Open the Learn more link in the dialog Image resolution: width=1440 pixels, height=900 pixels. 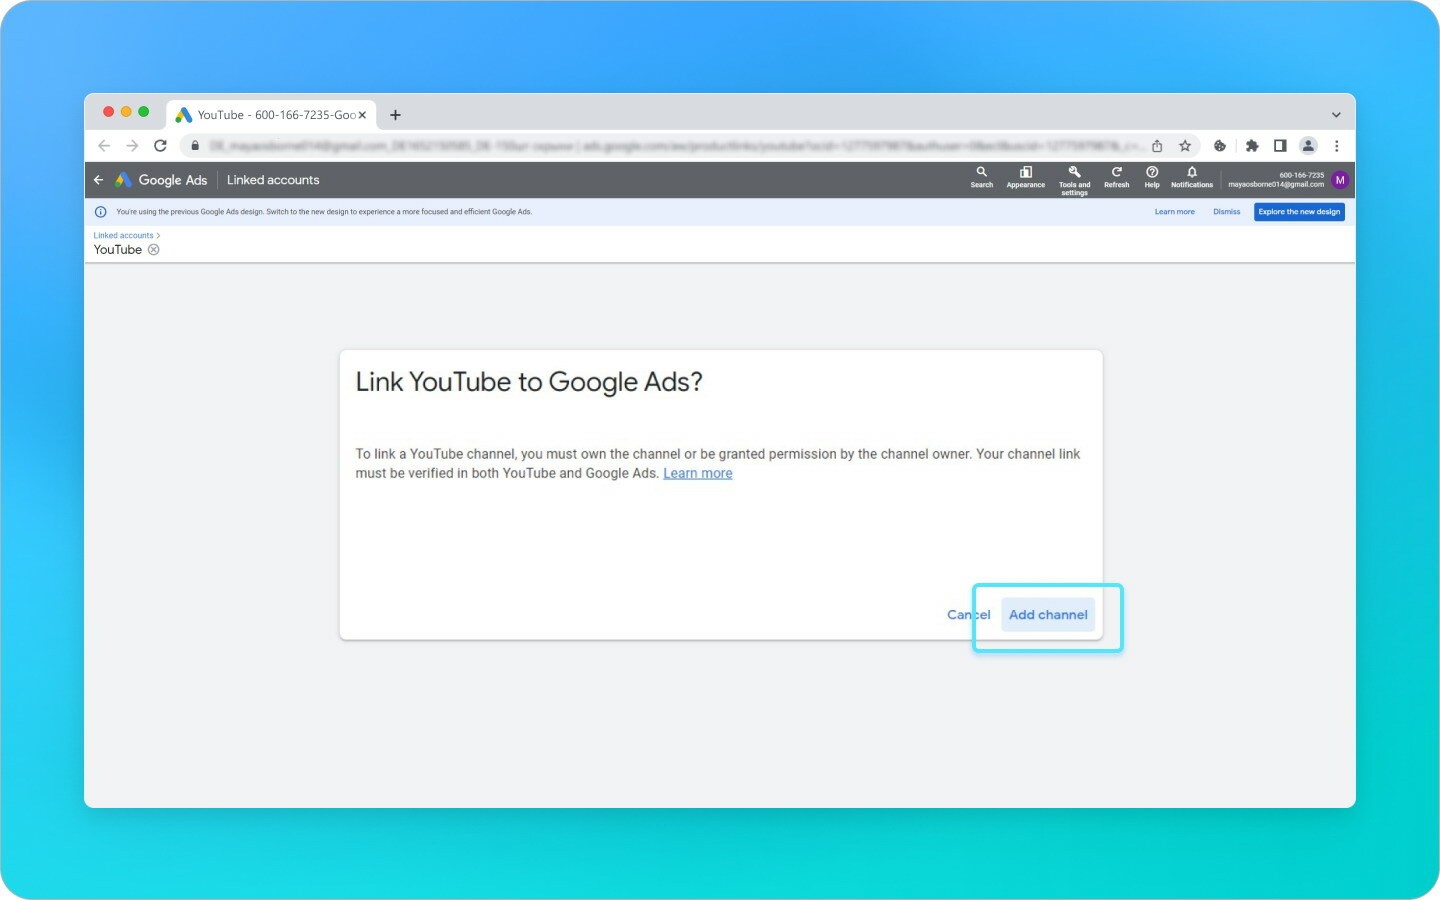point(698,474)
